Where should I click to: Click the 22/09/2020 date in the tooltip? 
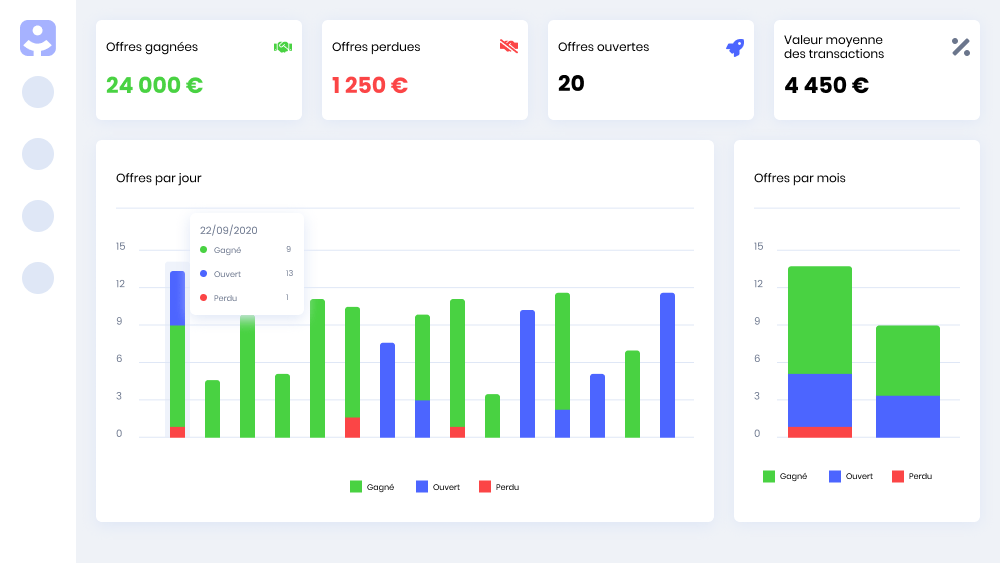(x=229, y=230)
